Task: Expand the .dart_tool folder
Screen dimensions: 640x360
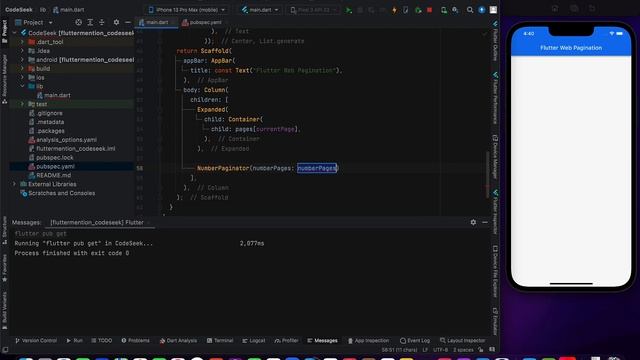Action: (22, 42)
